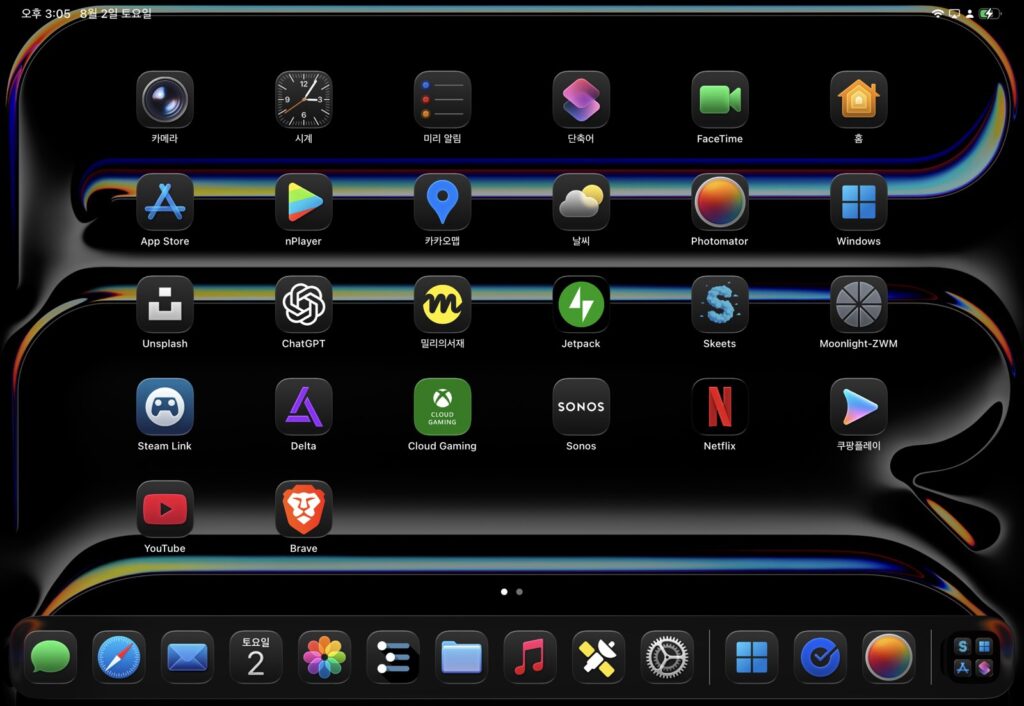Open Windows app on the home screen grid

(x=859, y=202)
